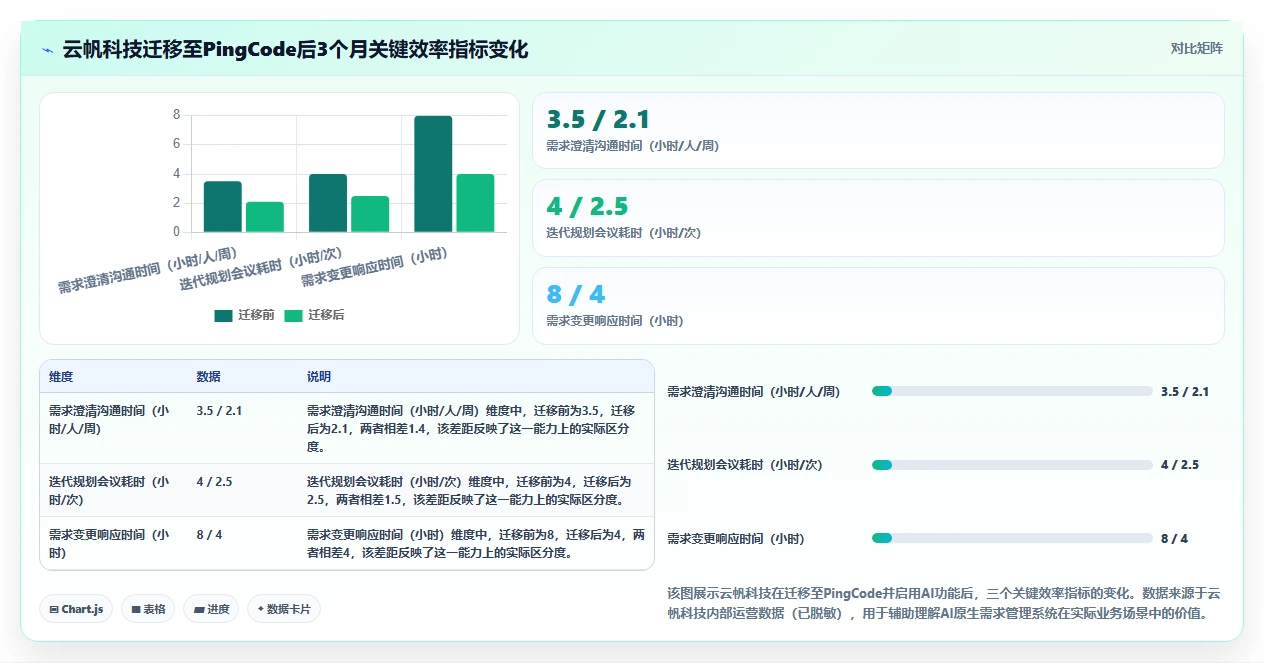Click the 3.5 / 2.1 data card
The height and width of the screenshot is (663, 1264).
click(878, 131)
